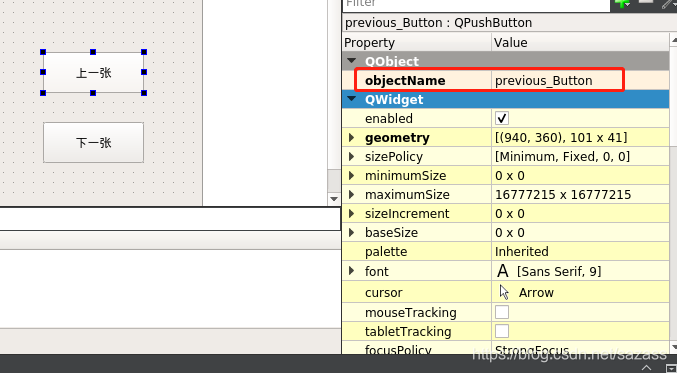The image size is (677, 373).
Task: Click the Property column header
Action: coord(417,42)
